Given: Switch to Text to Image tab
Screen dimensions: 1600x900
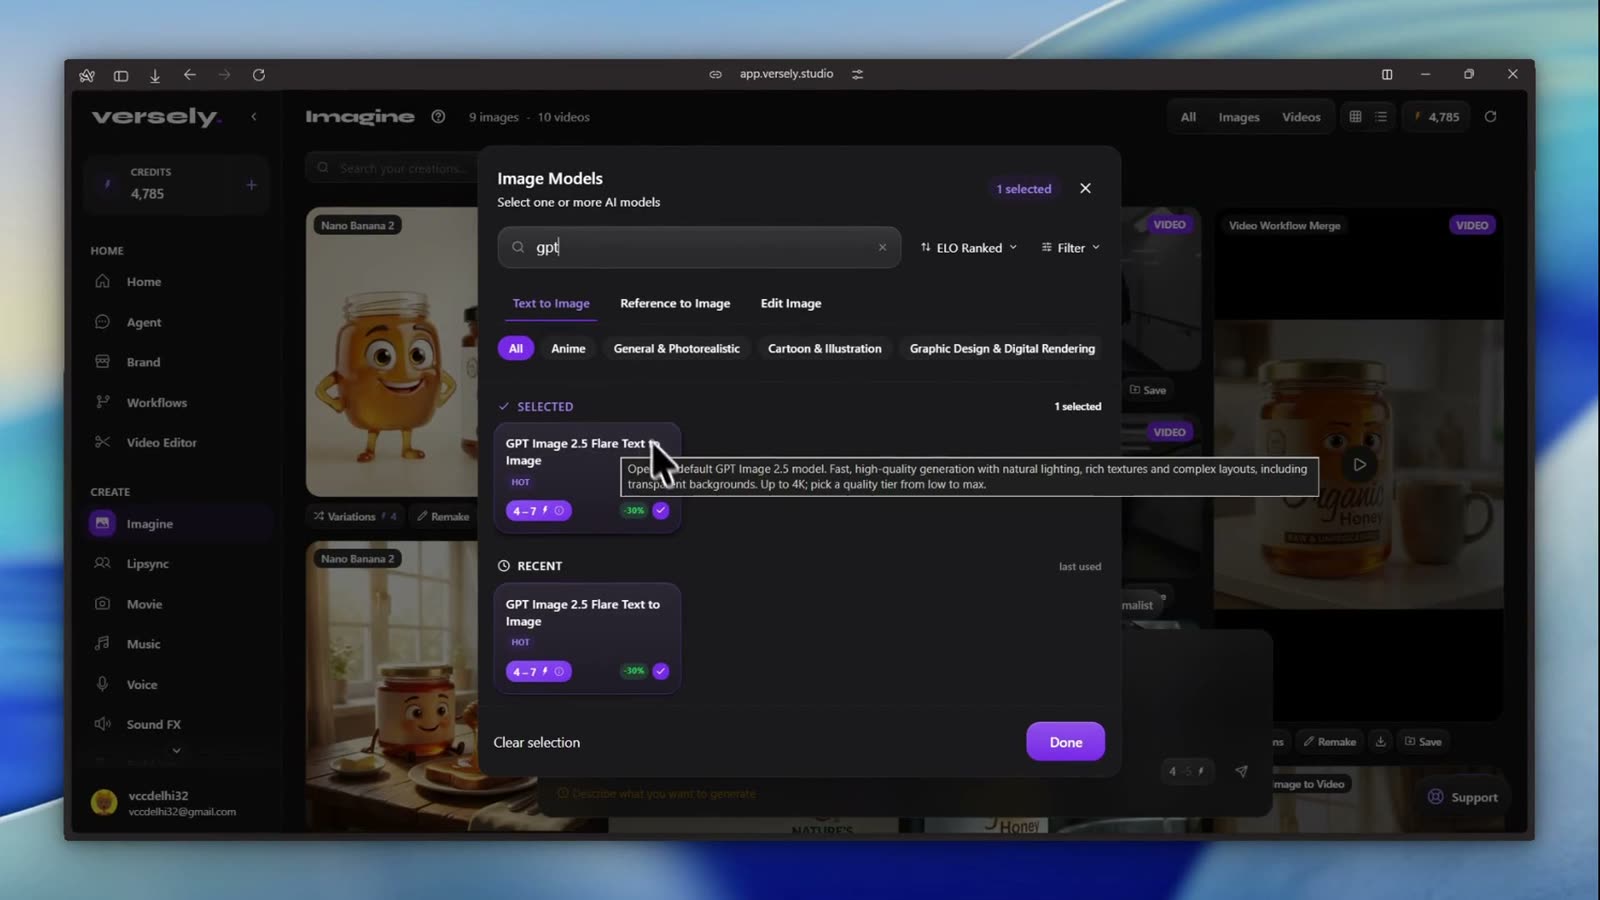Looking at the screenshot, I should 551,303.
